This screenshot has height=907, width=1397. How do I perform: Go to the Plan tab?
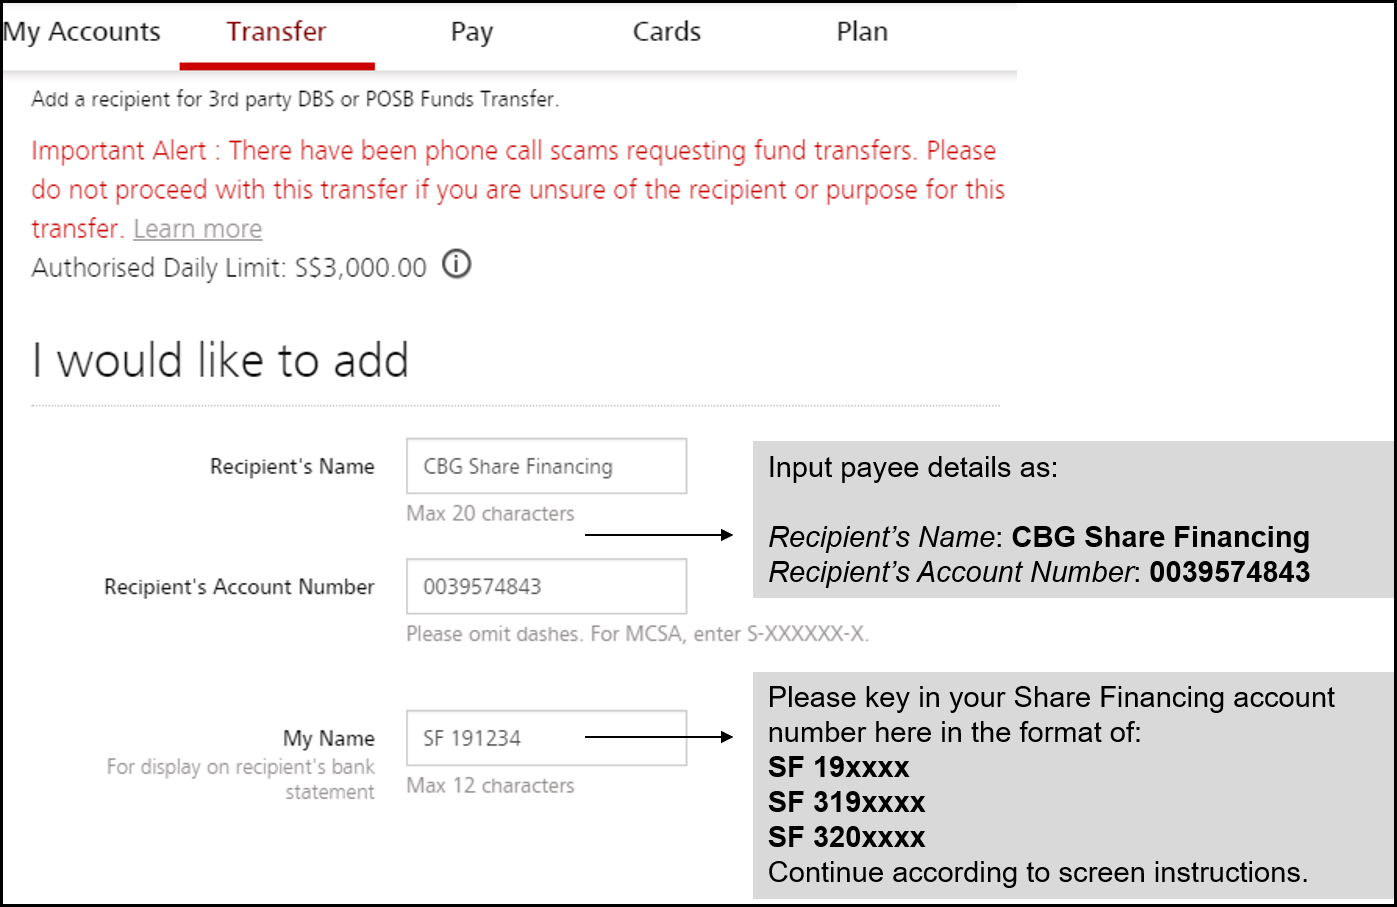coord(862,32)
